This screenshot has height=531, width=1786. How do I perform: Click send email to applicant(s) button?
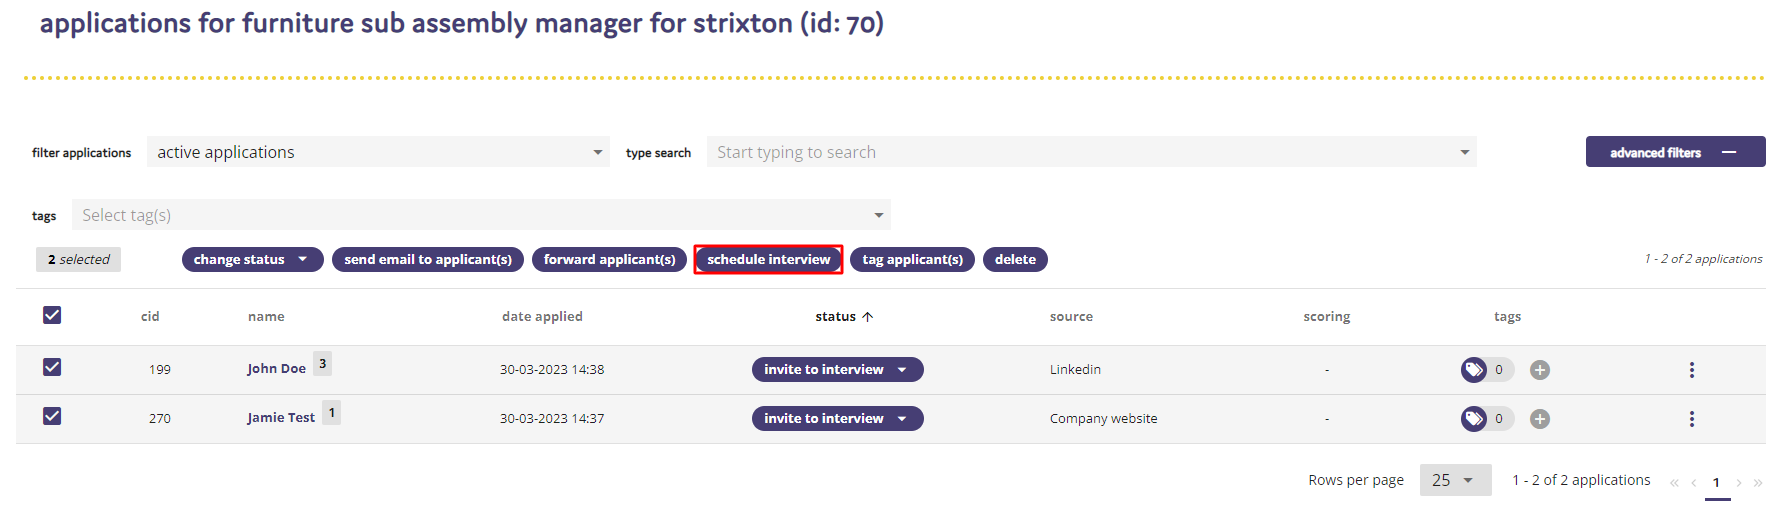[x=428, y=260]
